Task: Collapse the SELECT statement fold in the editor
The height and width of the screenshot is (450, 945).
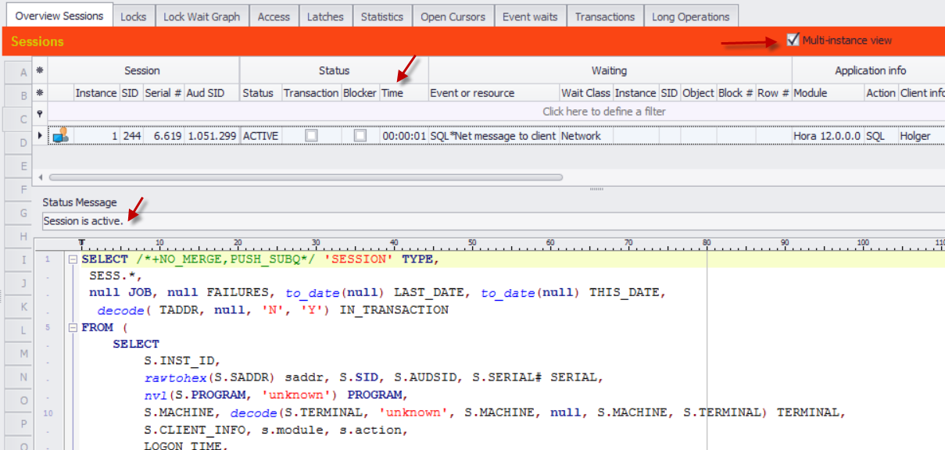Action: 74,260
